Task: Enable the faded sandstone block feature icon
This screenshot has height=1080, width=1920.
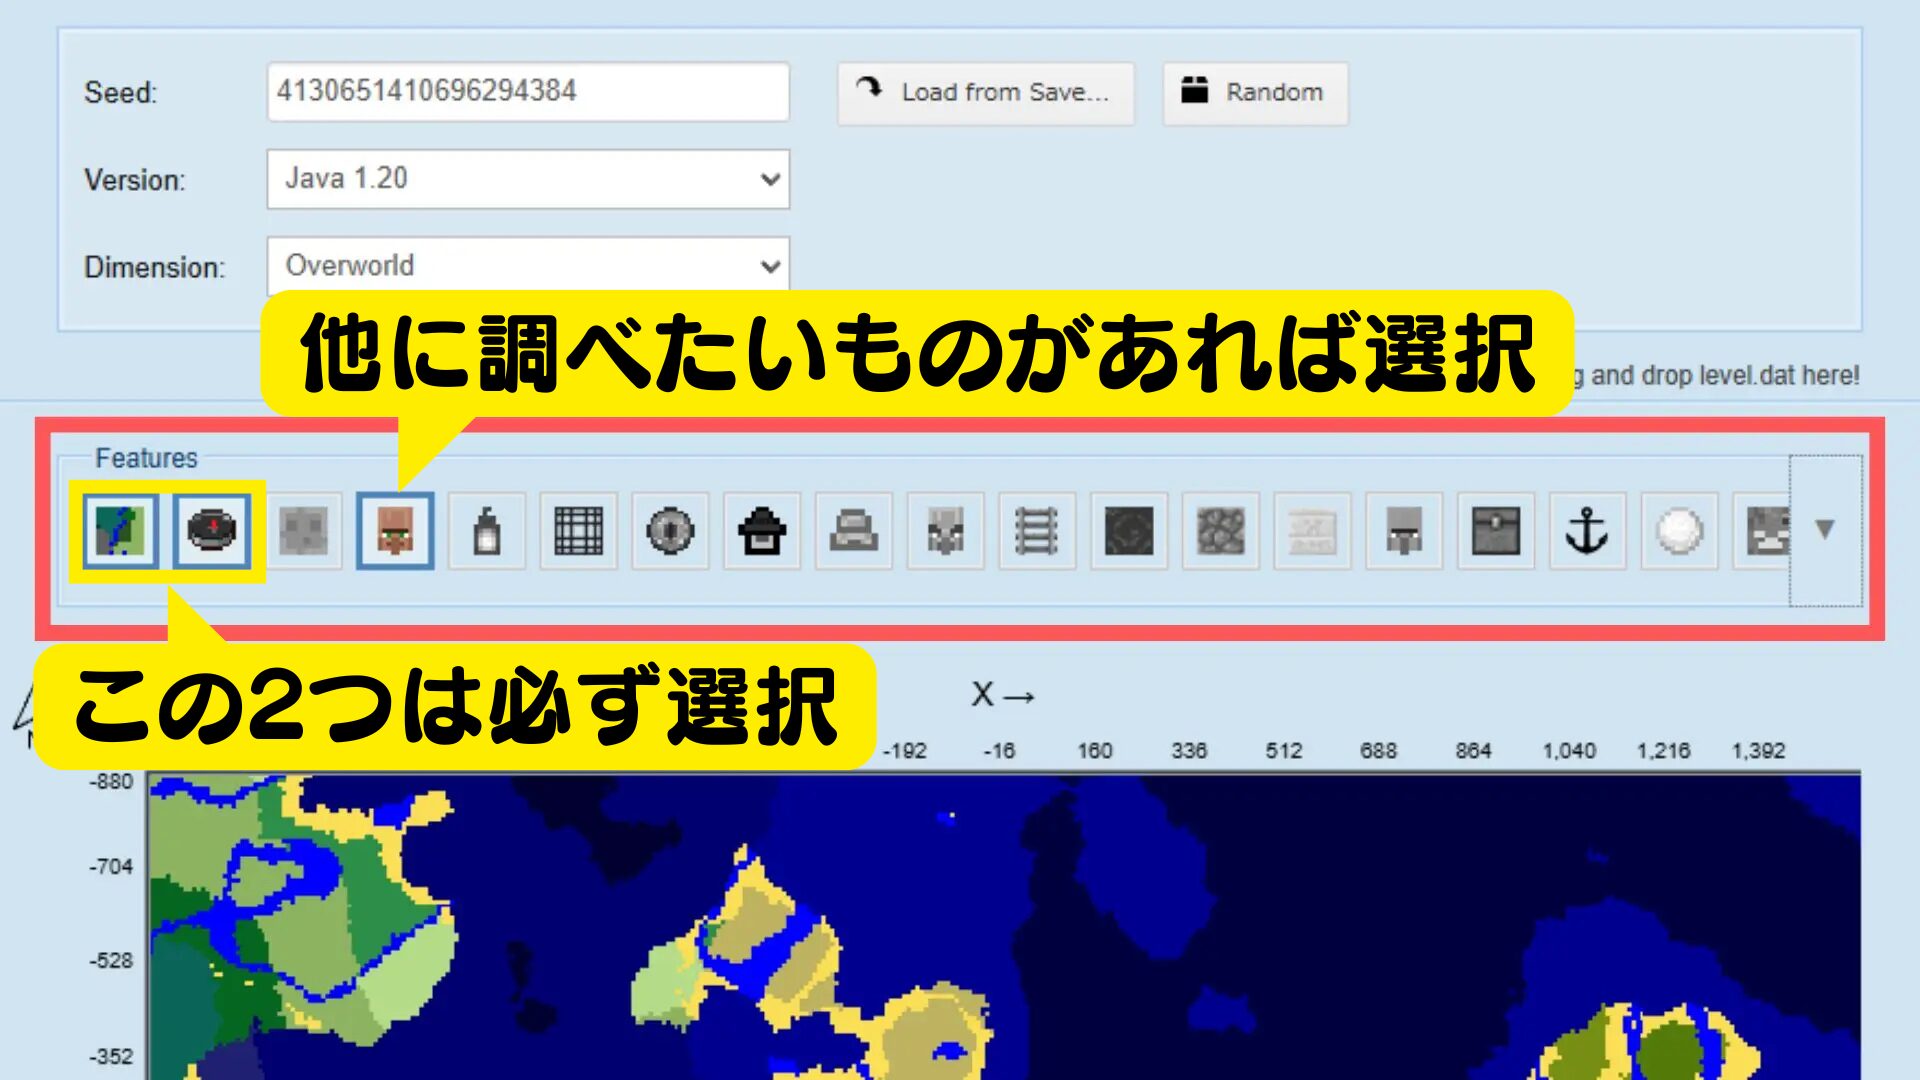Action: (1312, 531)
